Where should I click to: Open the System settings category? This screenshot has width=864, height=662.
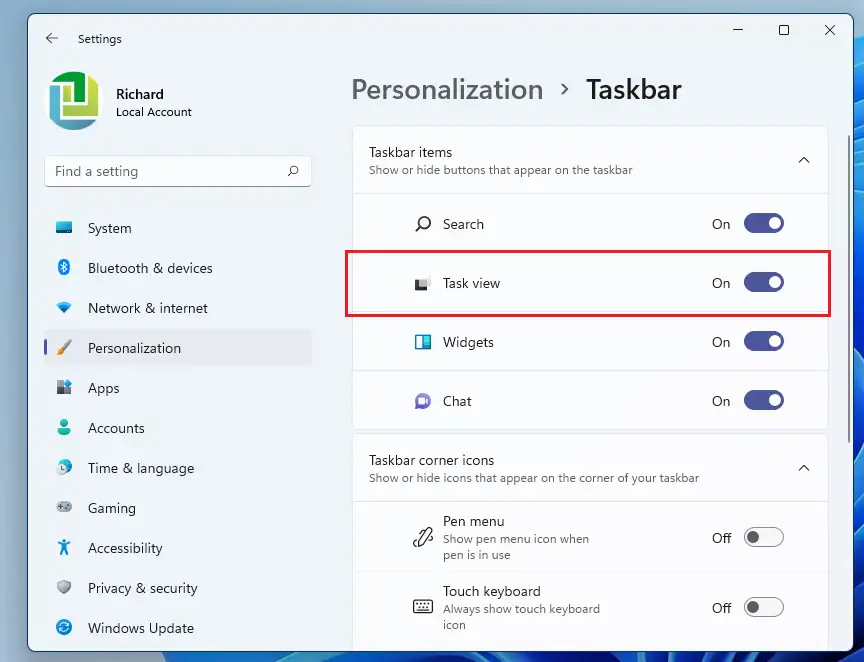click(x=178, y=228)
